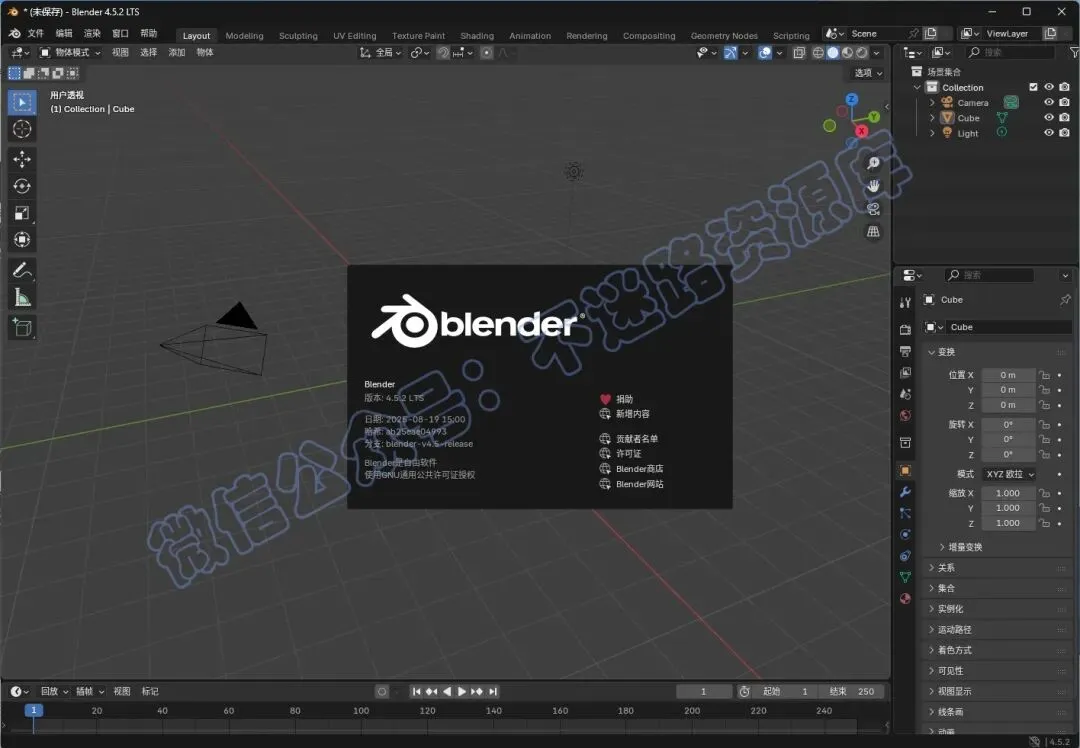Viewport: 1080px width, 748px height.
Task: Switch to wireframe shading mode
Action: point(818,52)
